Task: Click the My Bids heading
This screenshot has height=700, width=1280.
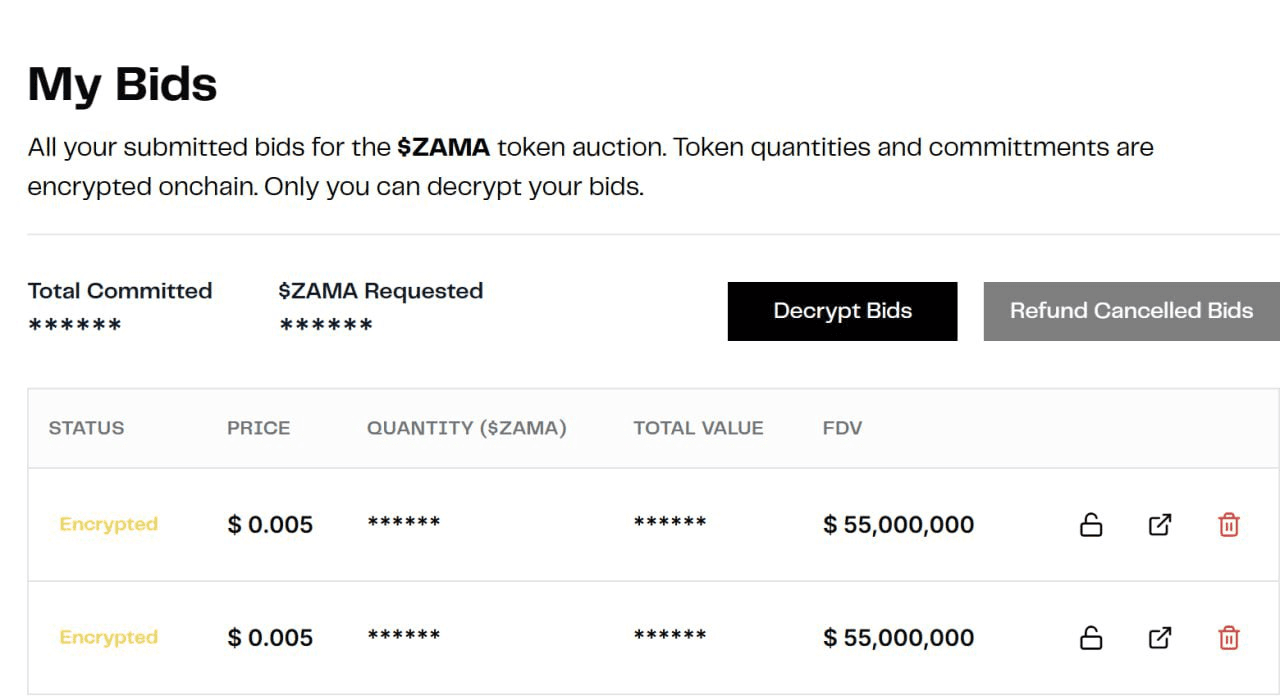Action: [x=122, y=85]
